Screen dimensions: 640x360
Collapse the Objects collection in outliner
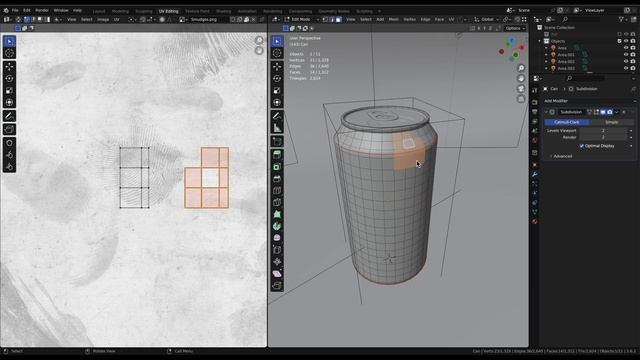point(540,41)
